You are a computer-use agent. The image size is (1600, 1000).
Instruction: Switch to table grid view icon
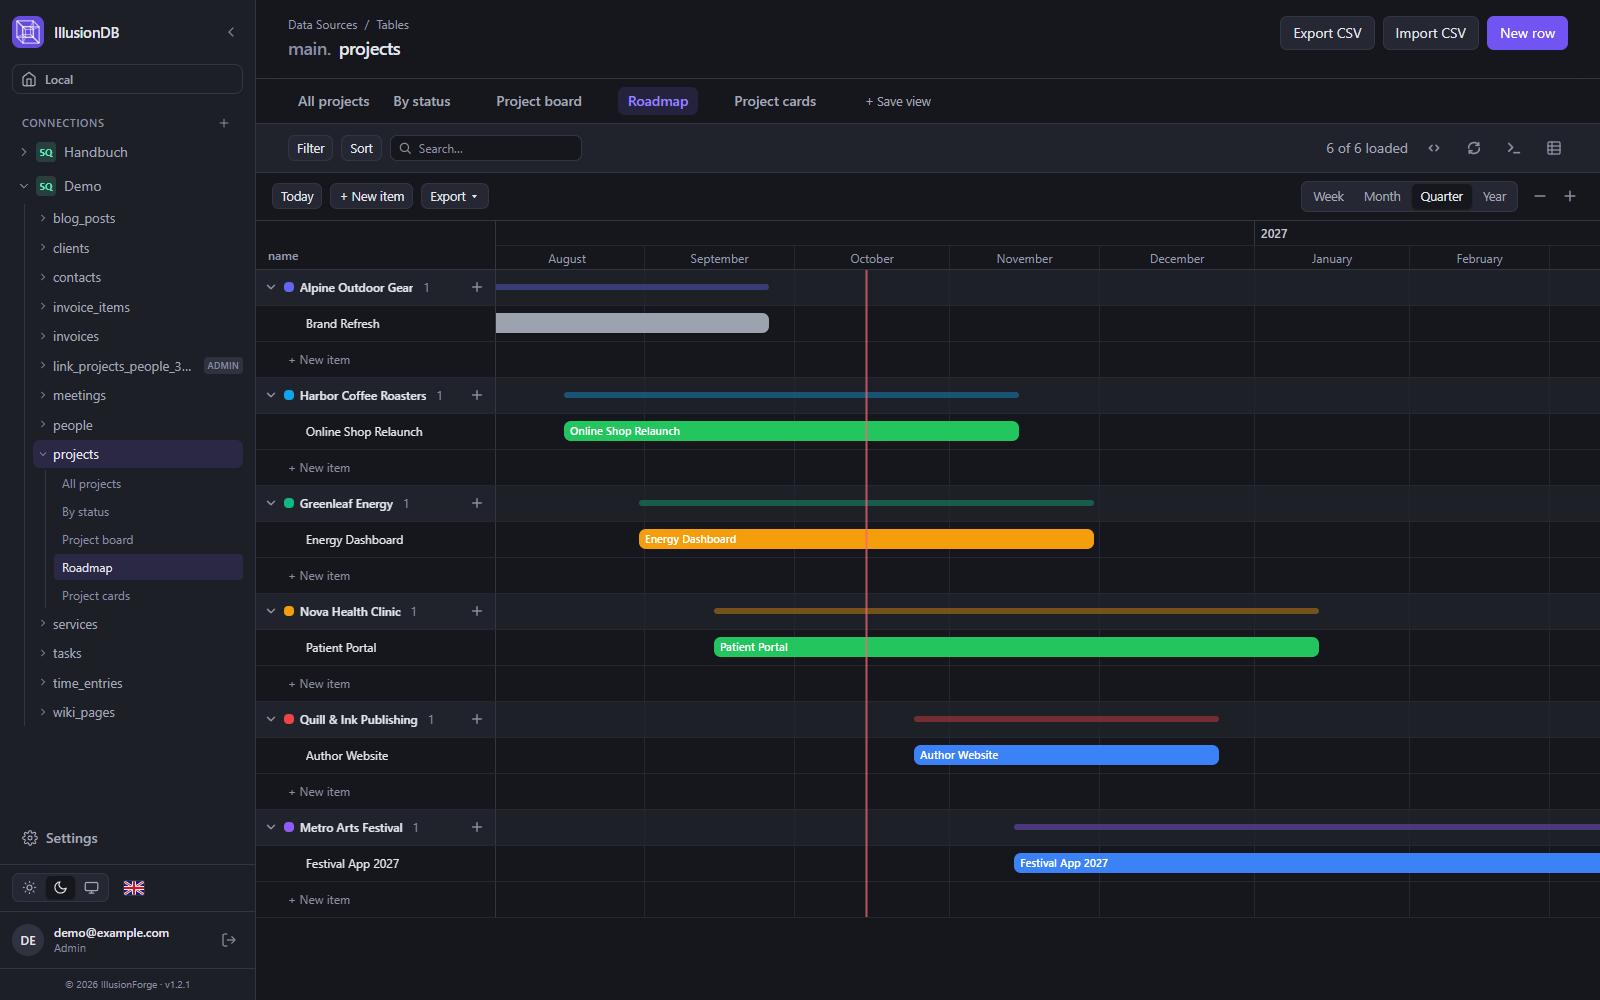[x=1554, y=148]
